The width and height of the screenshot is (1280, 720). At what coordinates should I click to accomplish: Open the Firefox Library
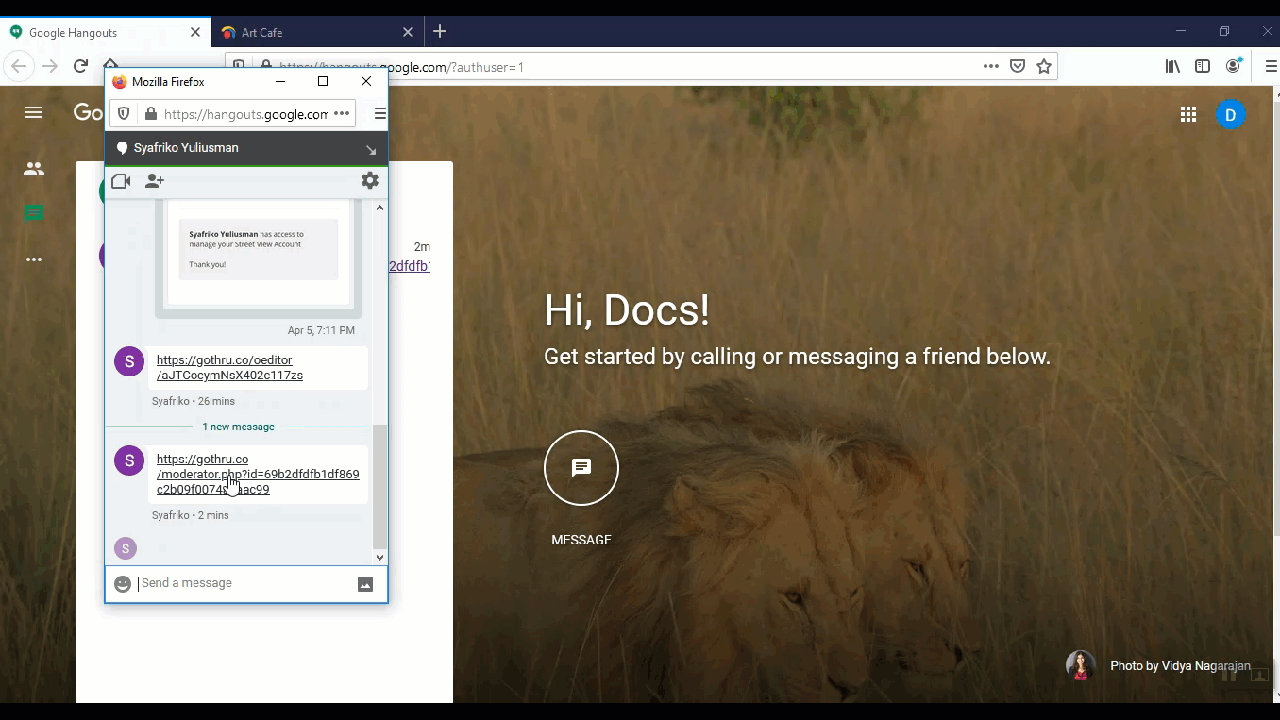coord(1173,67)
